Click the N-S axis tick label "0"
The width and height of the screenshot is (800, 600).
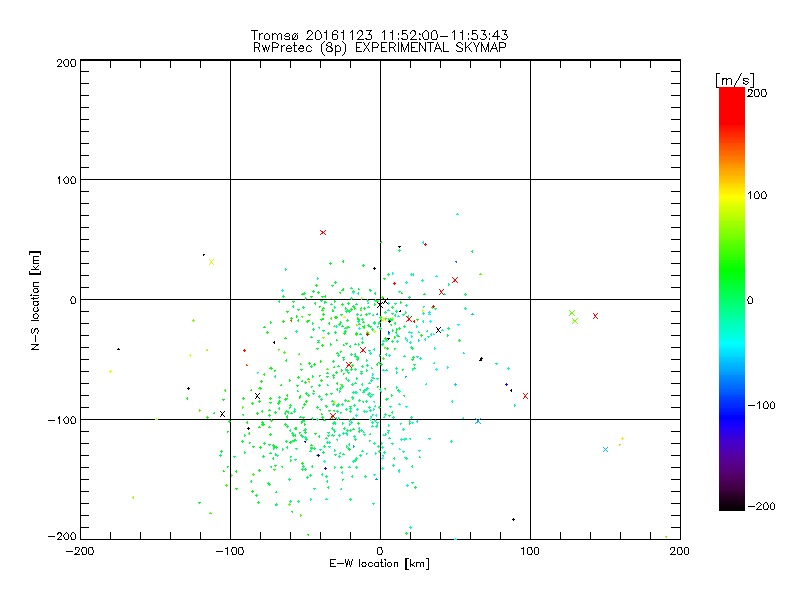coord(73,300)
